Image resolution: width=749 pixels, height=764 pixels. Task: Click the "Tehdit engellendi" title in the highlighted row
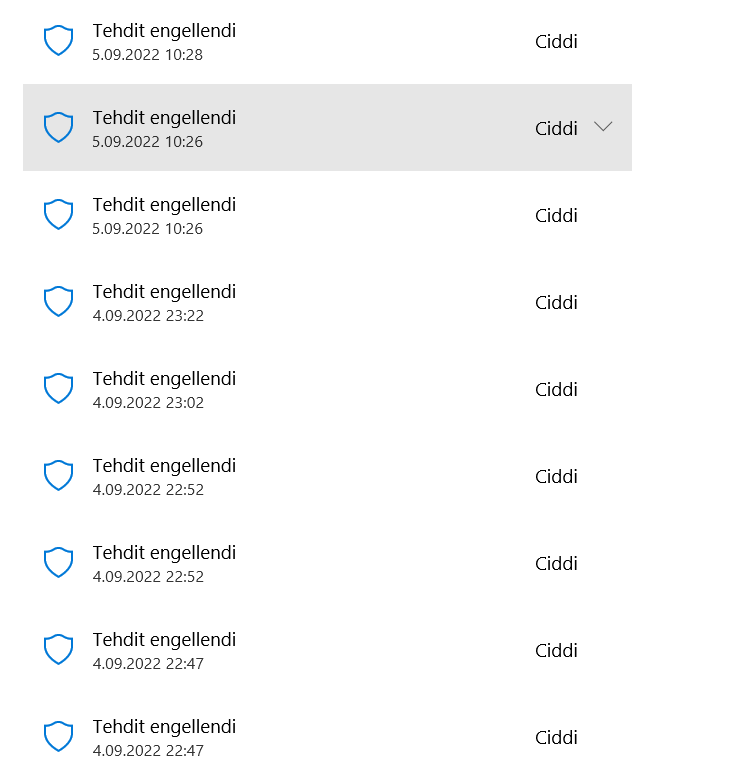click(x=164, y=118)
